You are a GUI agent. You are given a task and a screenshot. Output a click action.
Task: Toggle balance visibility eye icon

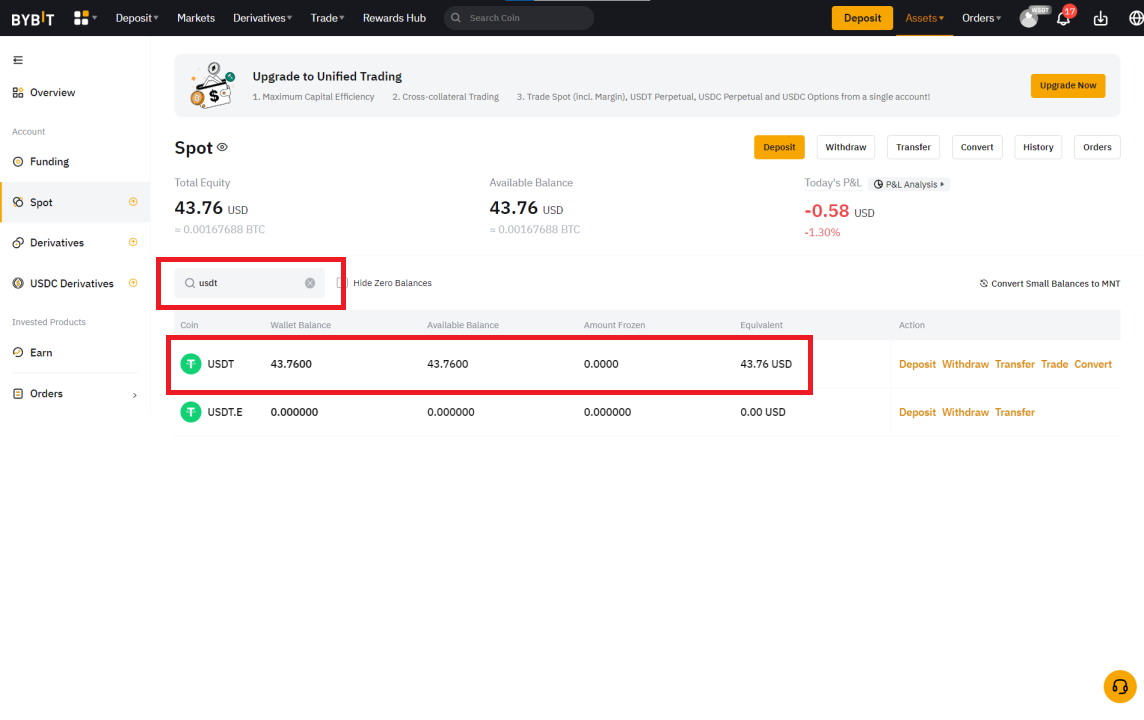tap(223, 147)
